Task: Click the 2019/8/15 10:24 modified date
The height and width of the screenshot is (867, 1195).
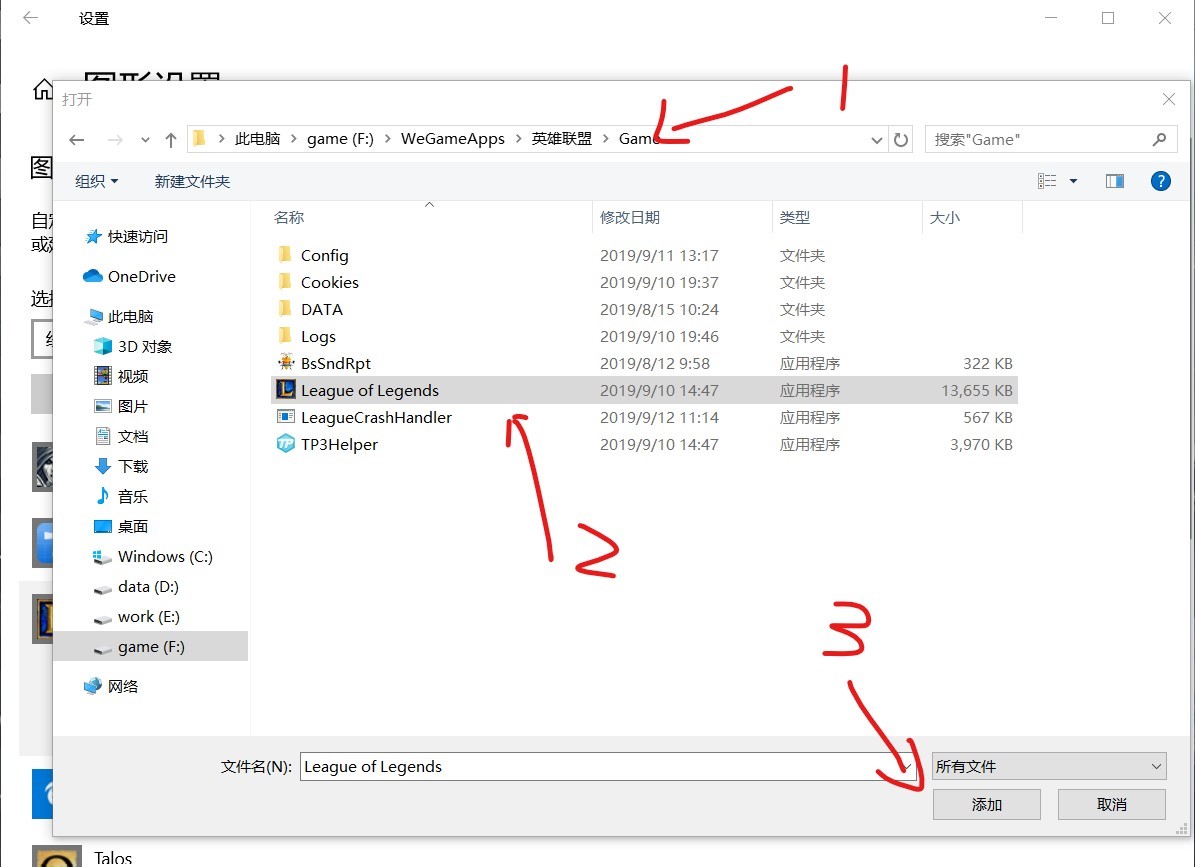Action: click(x=659, y=309)
